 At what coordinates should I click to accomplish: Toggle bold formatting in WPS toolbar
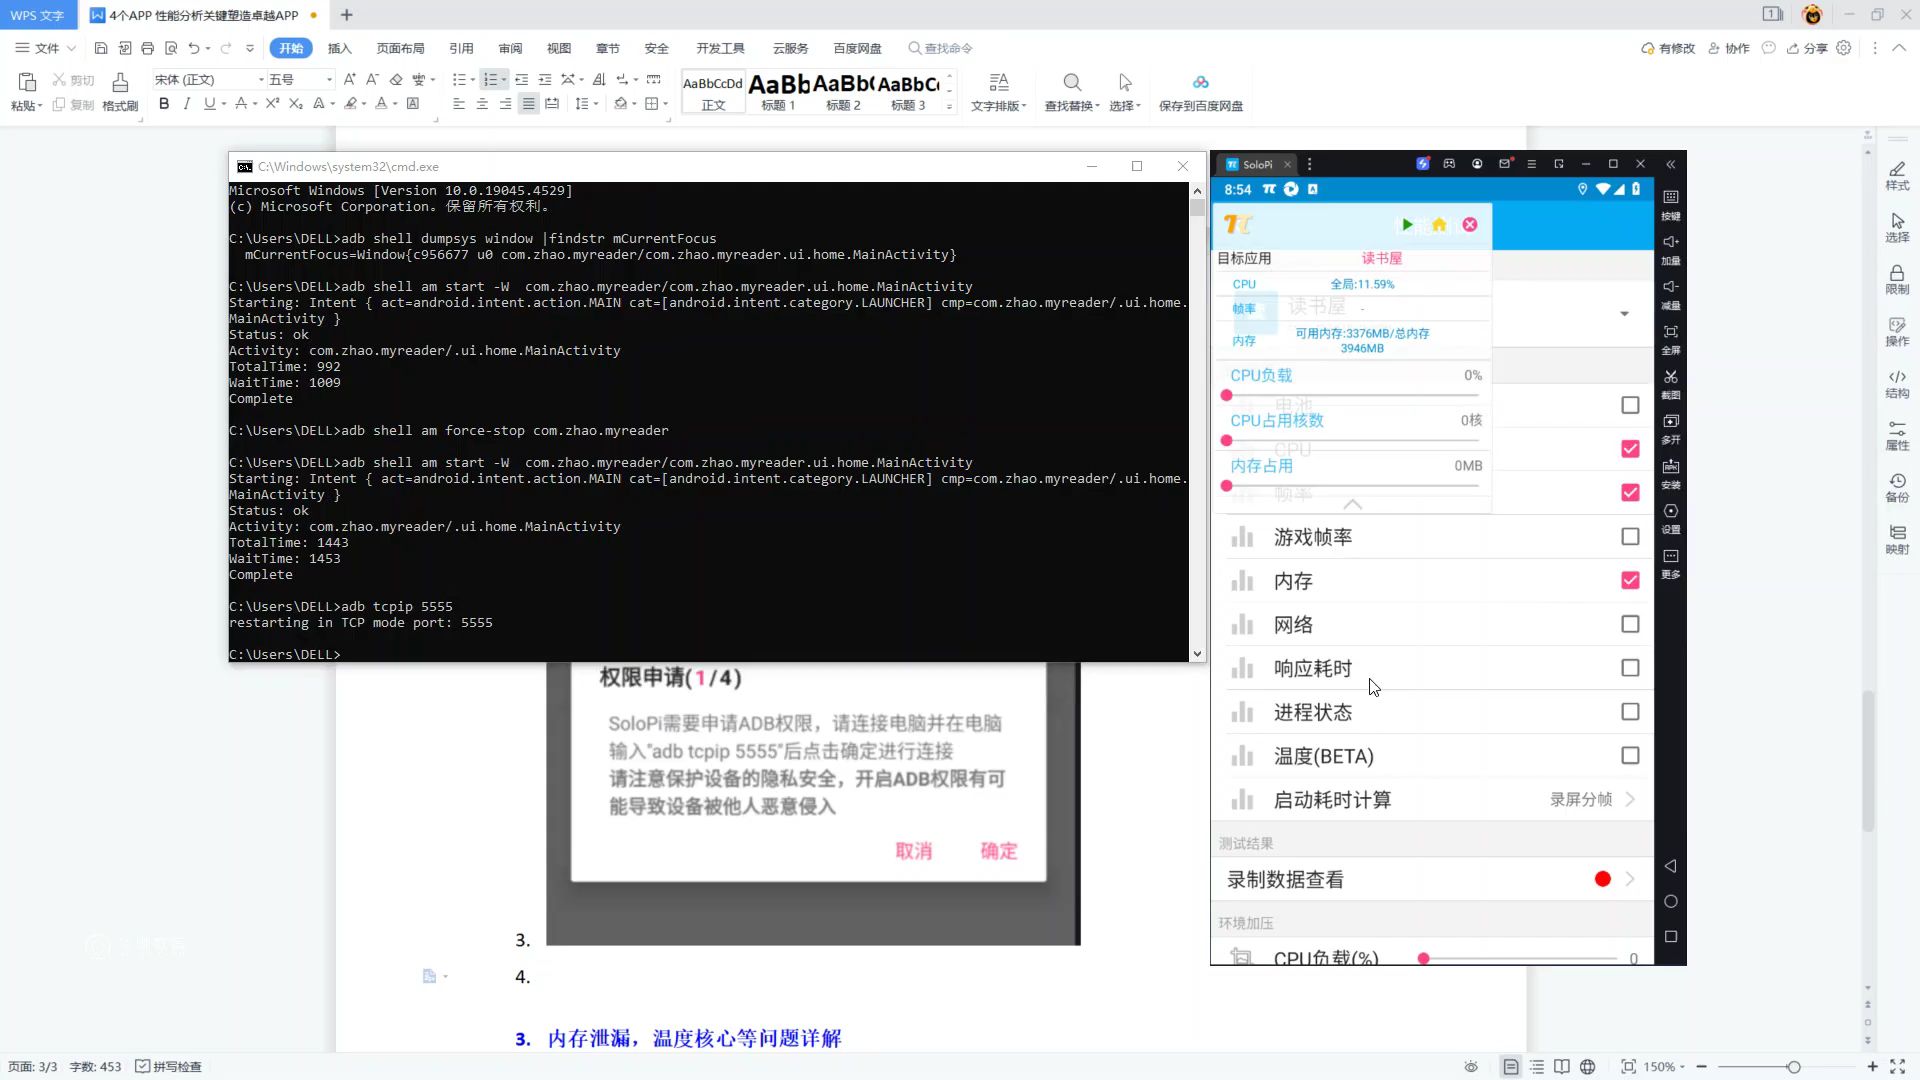164,103
